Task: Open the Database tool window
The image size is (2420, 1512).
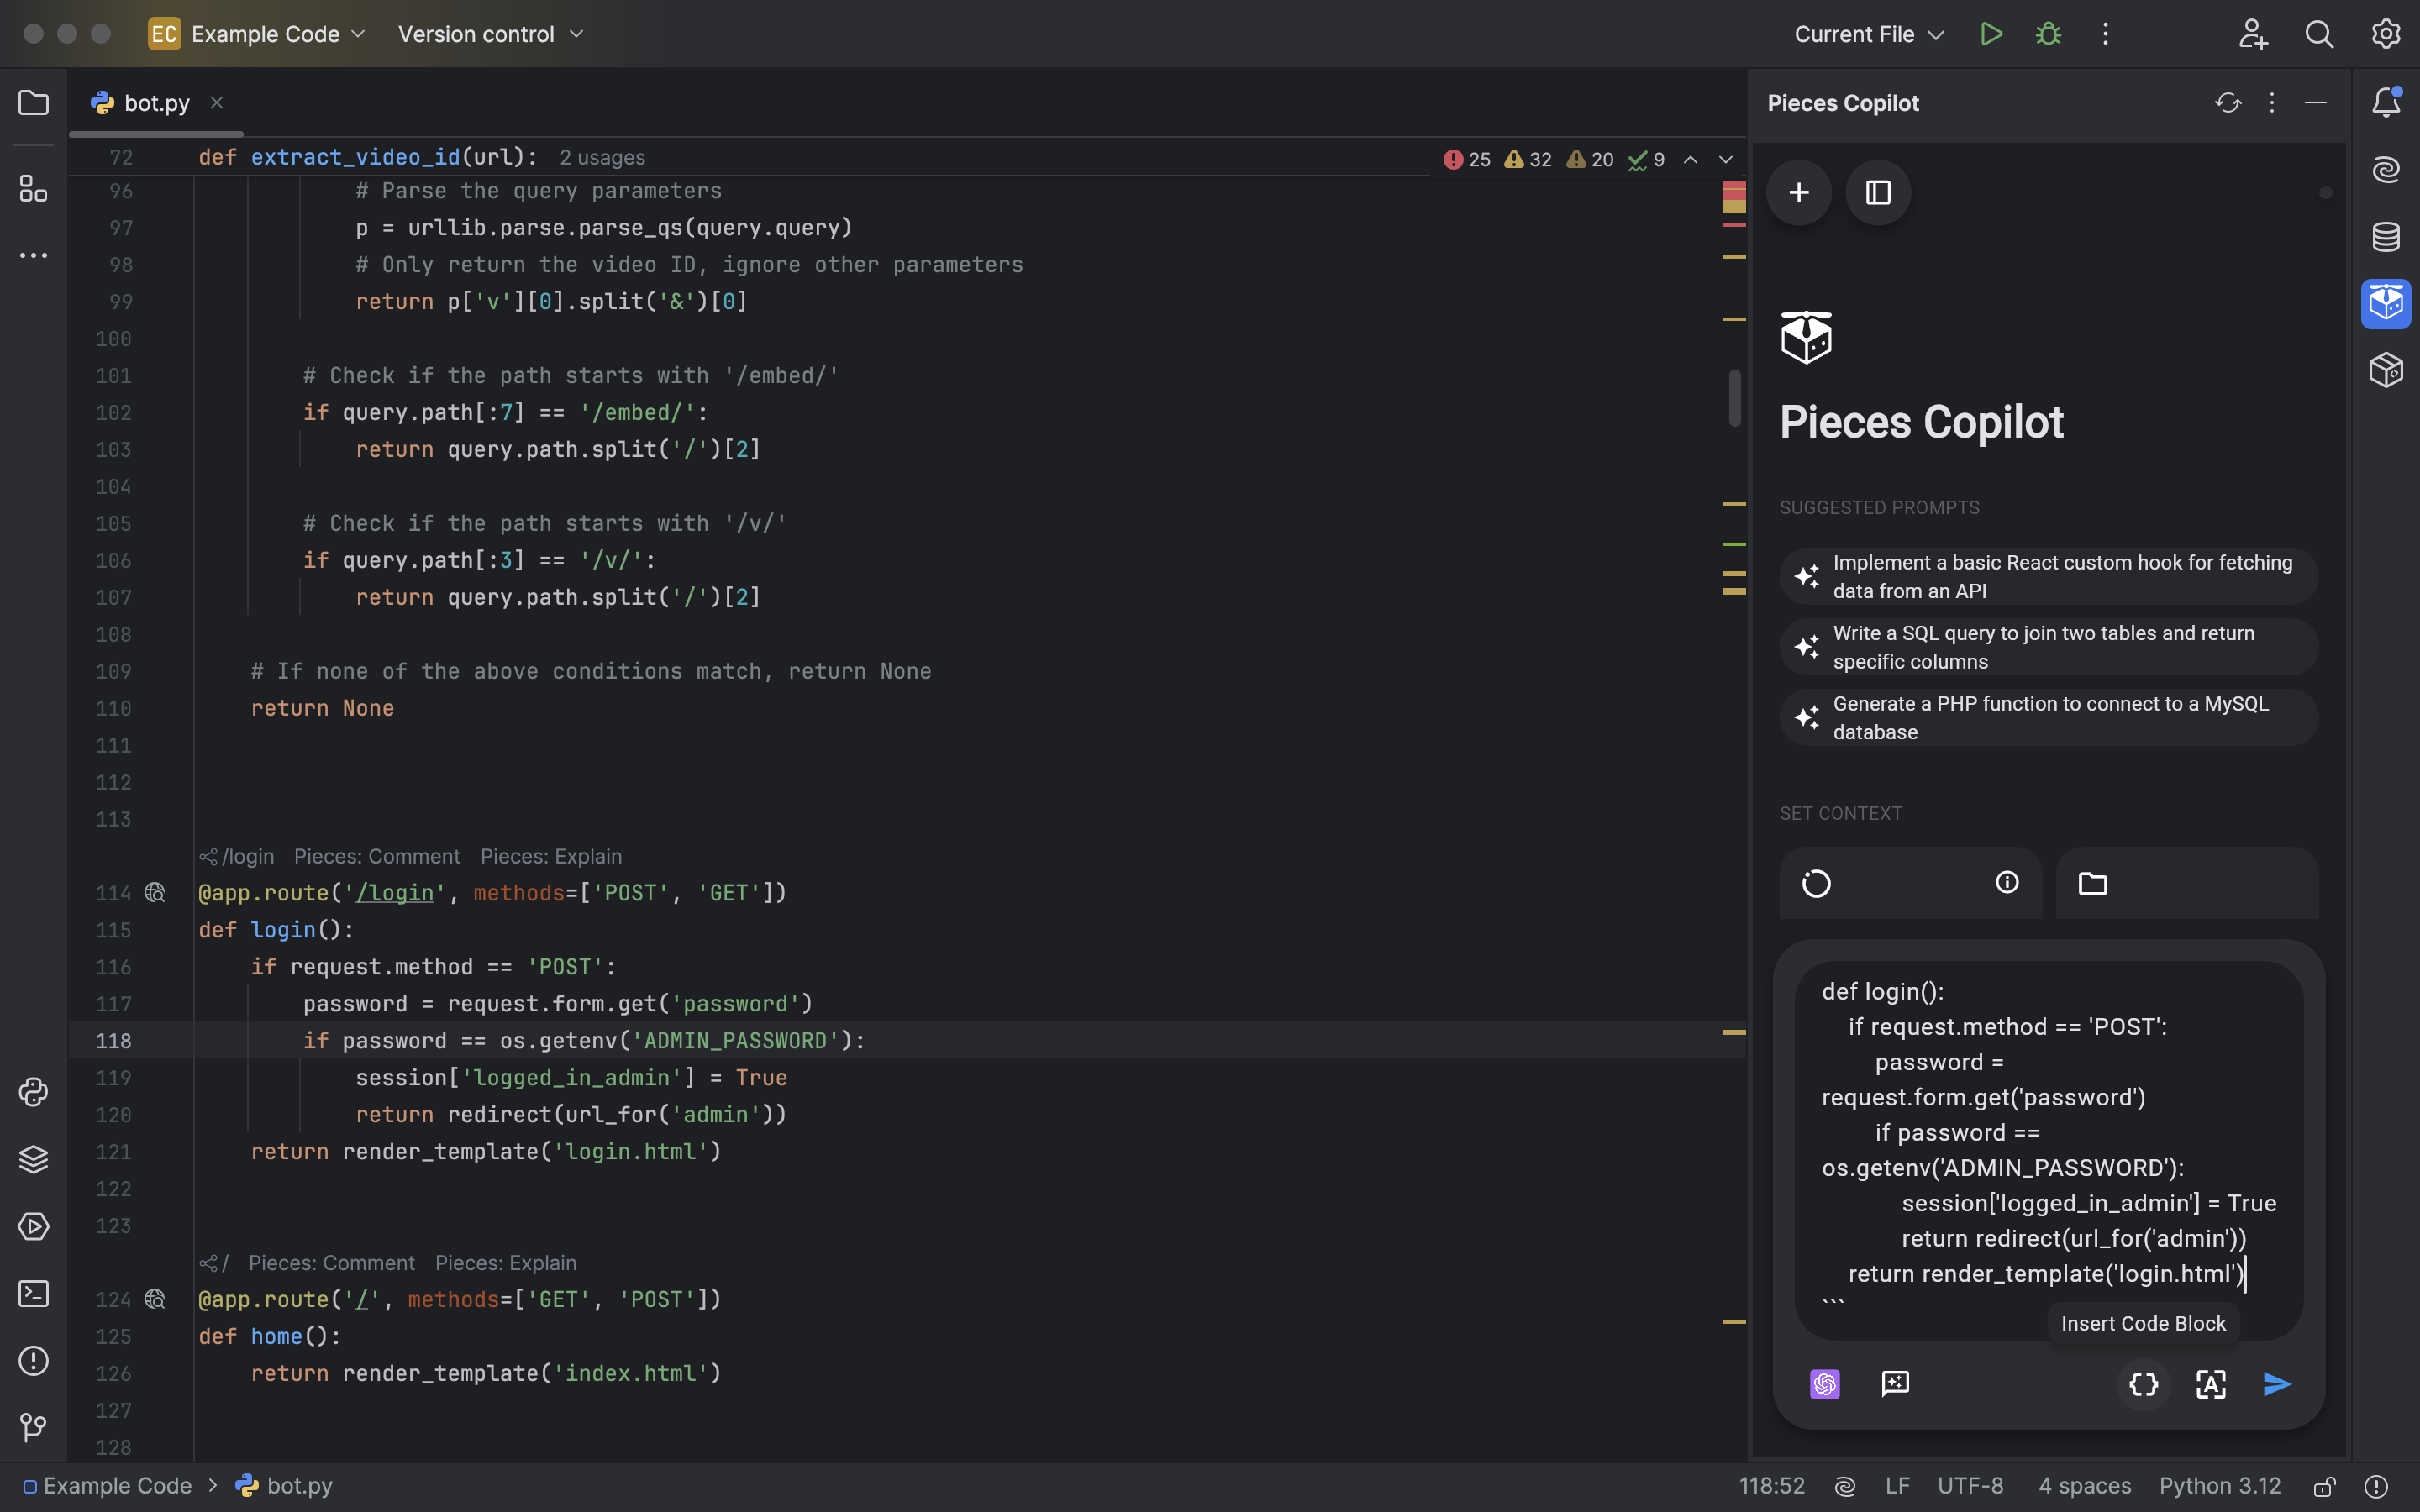Action: pyautogui.click(x=2386, y=237)
